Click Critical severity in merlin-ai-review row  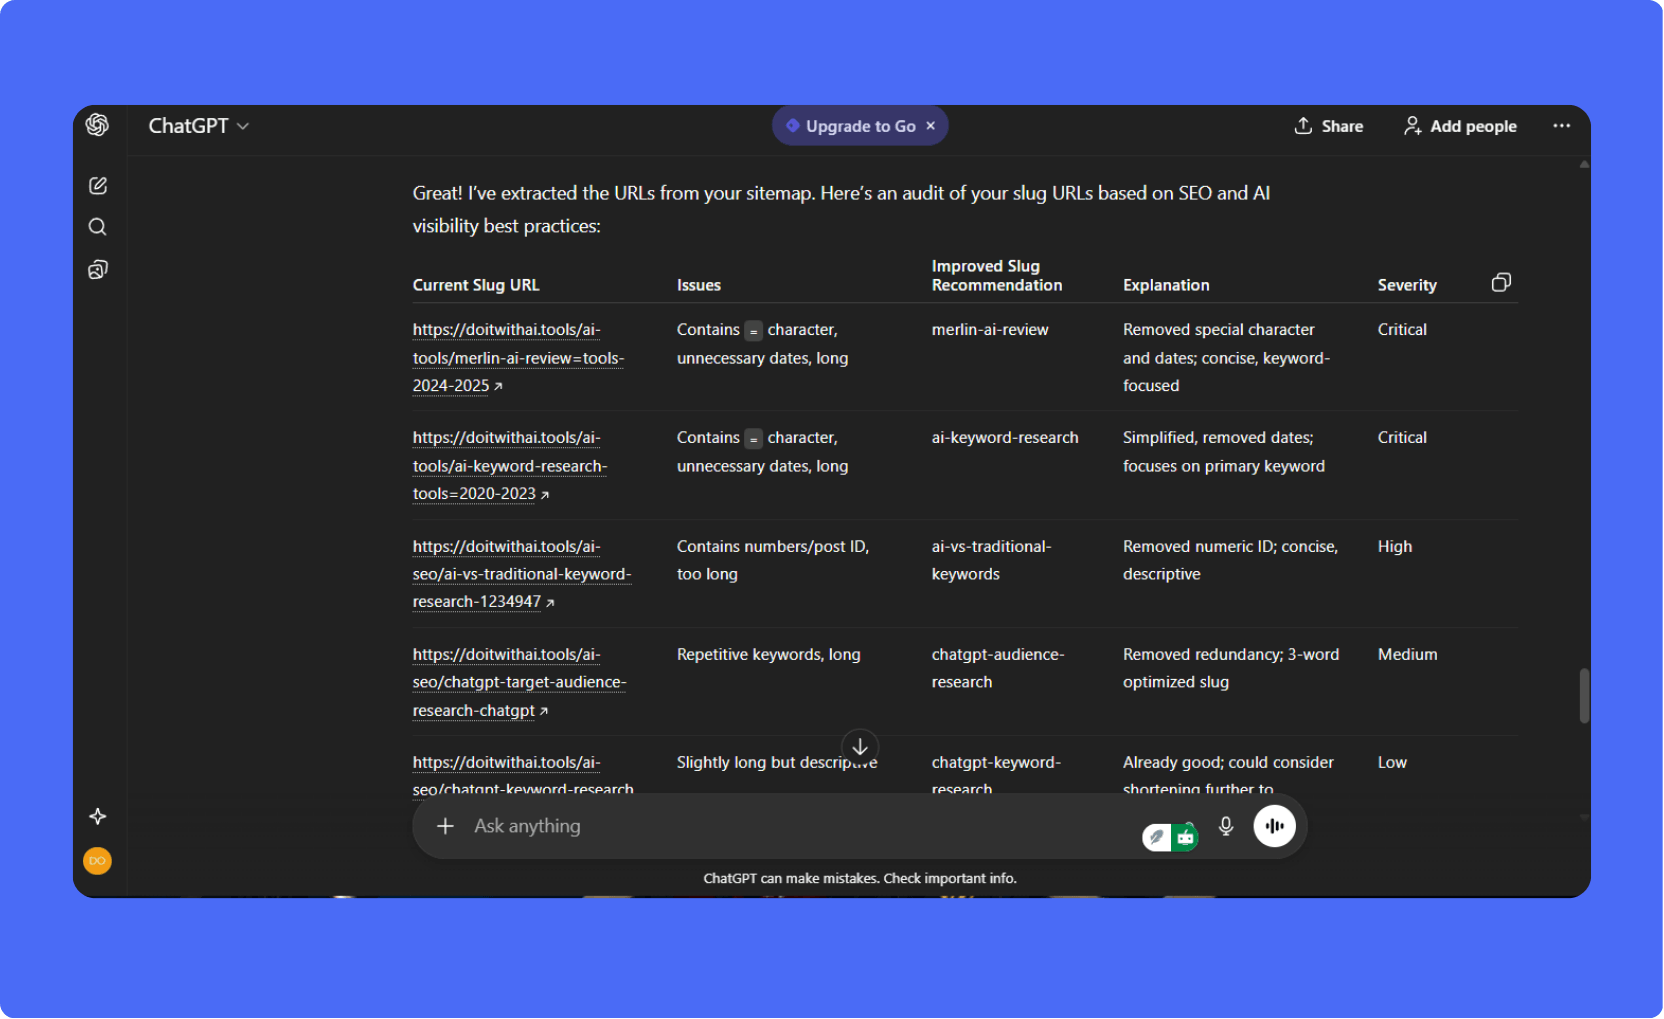tap(1402, 330)
